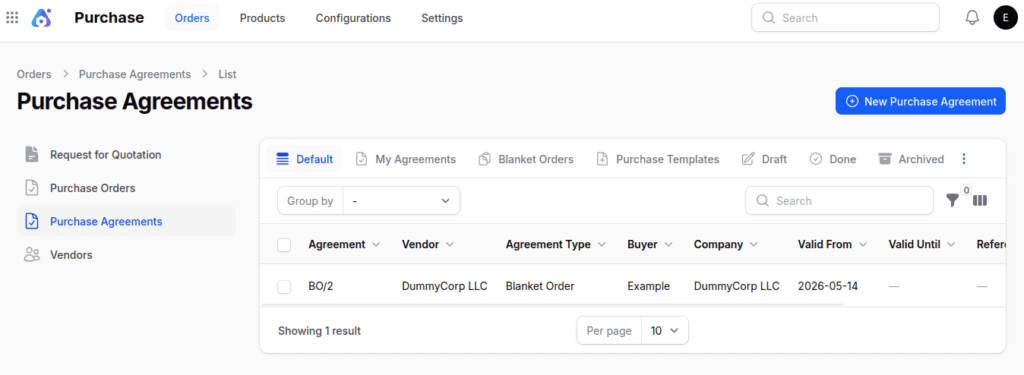Click the app logo beside Purchase

point(41,18)
